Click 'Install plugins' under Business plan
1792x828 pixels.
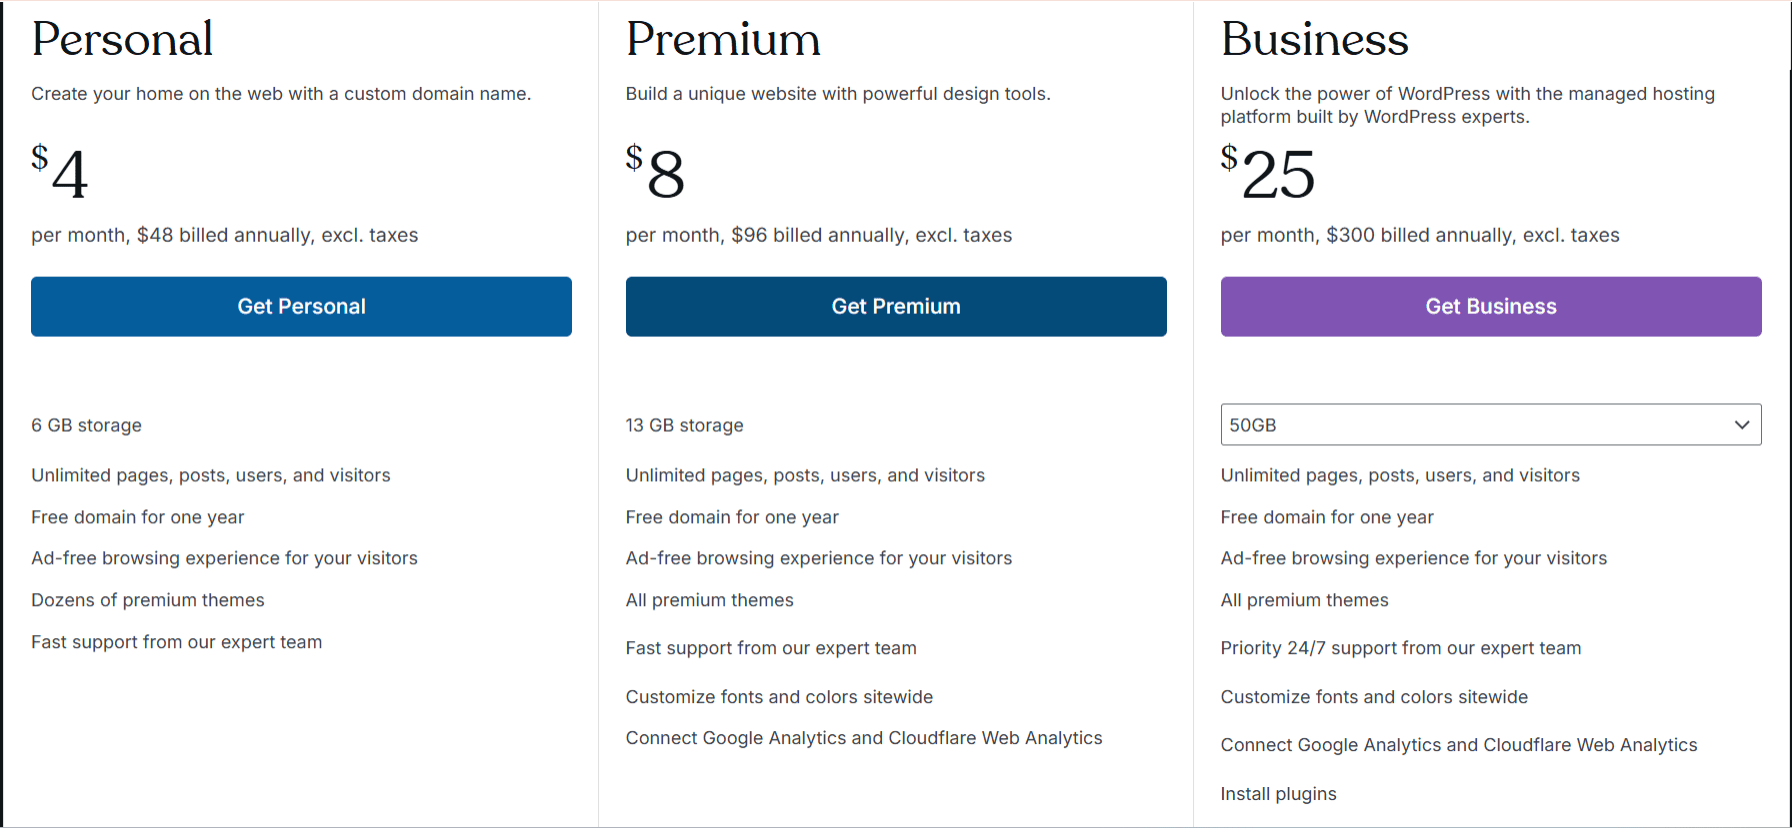(1278, 793)
